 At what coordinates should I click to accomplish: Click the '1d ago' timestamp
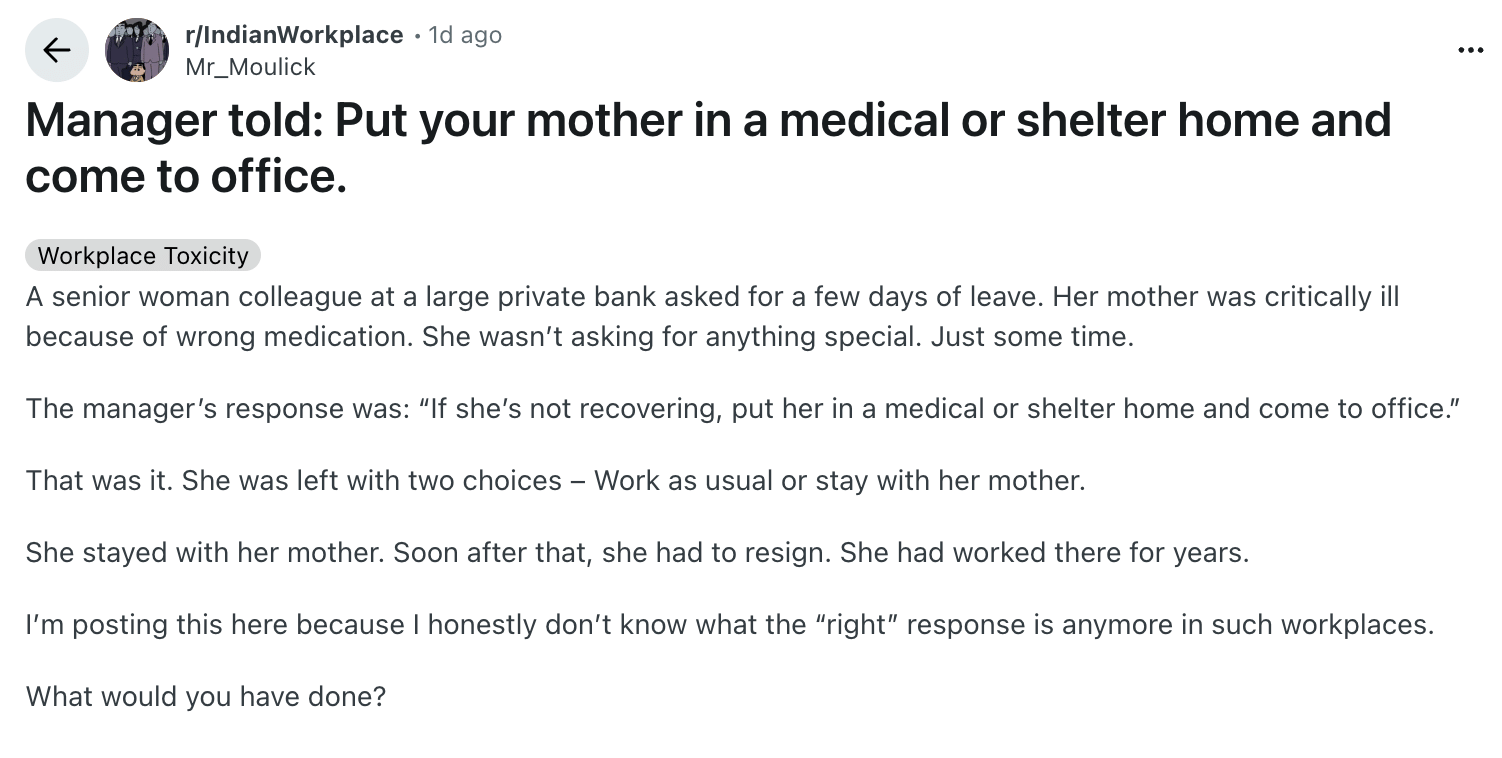tap(464, 35)
